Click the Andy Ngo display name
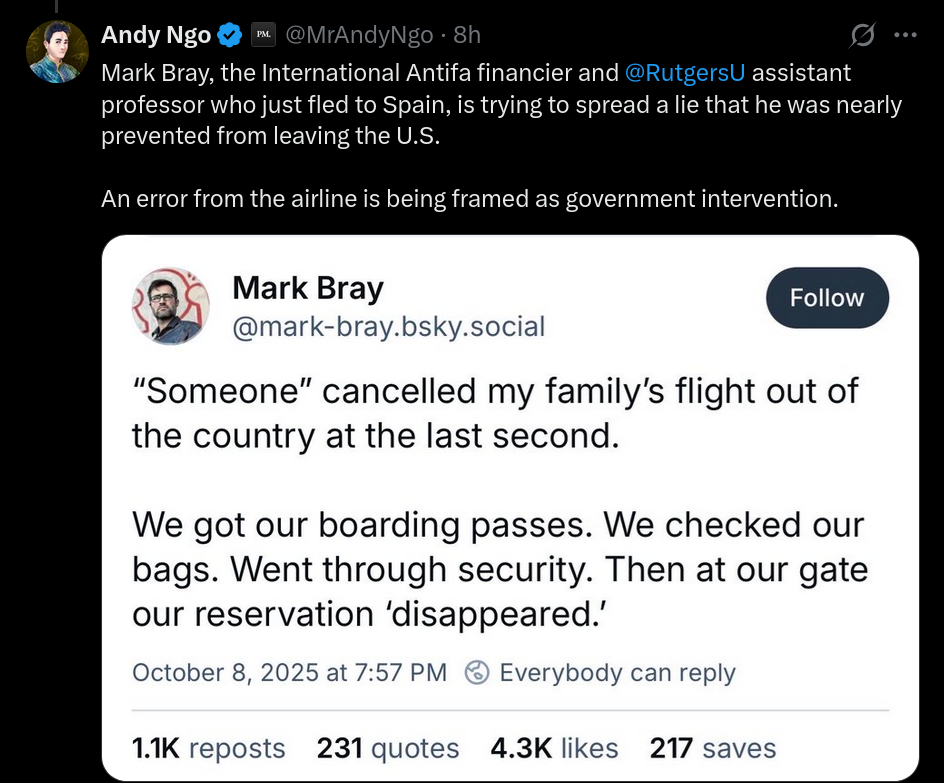Image resolution: width=944 pixels, height=783 pixels. [x=156, y=36]
